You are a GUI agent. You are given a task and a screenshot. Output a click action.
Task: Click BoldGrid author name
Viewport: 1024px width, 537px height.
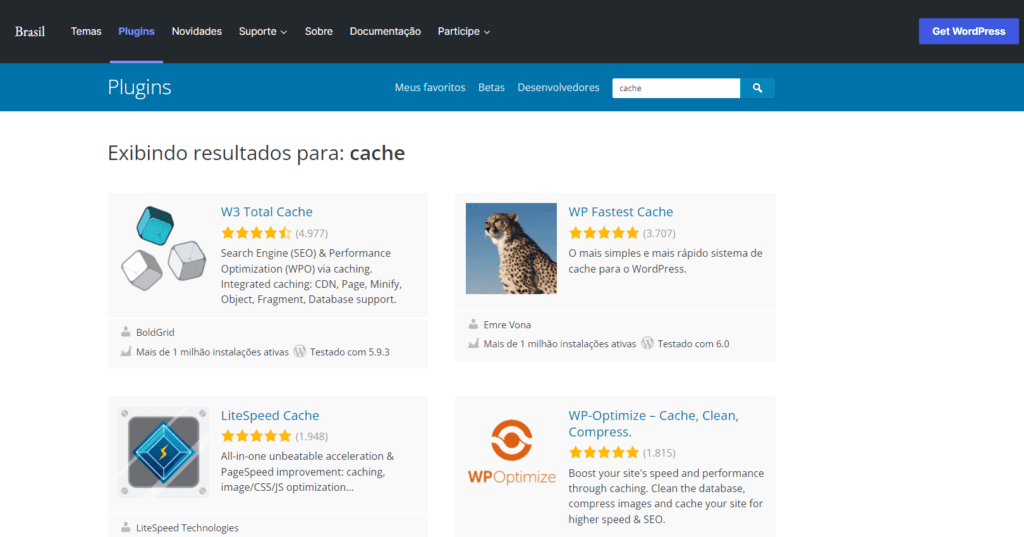tap(155, 332)
